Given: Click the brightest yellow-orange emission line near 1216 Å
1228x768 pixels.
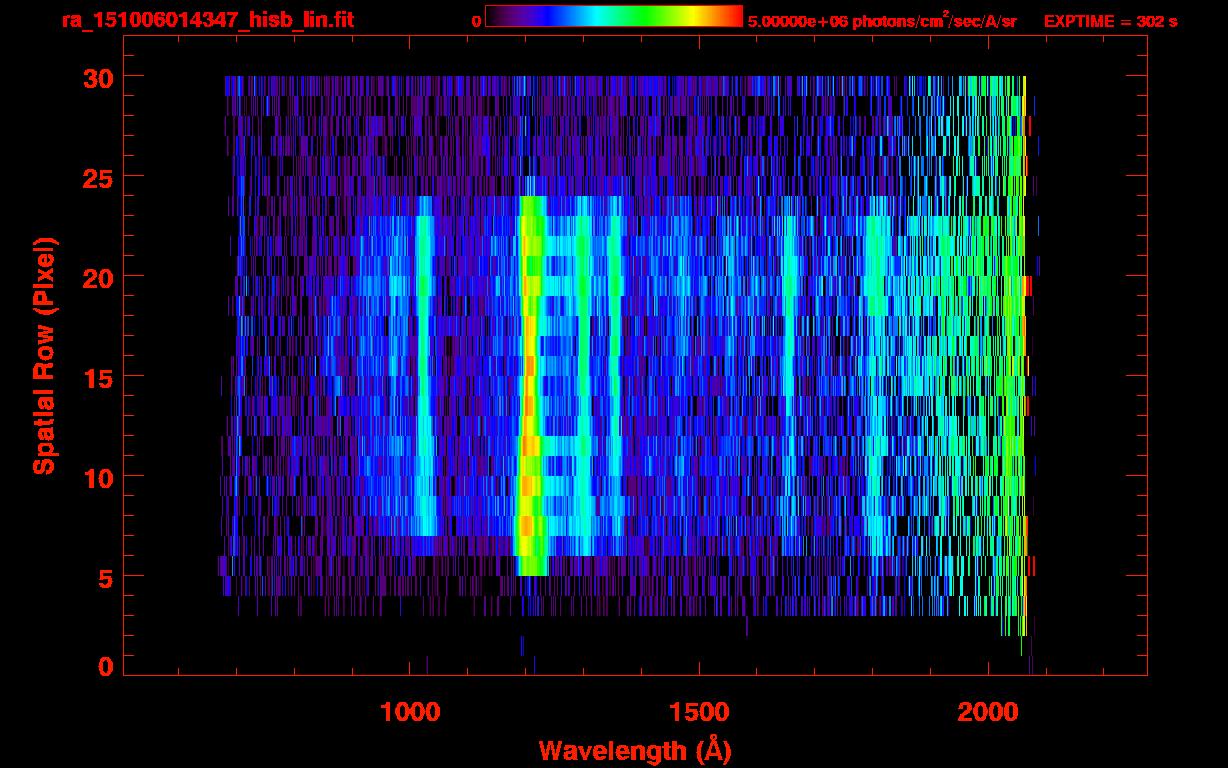Looking at the screenshot, I should coord(530,440).
